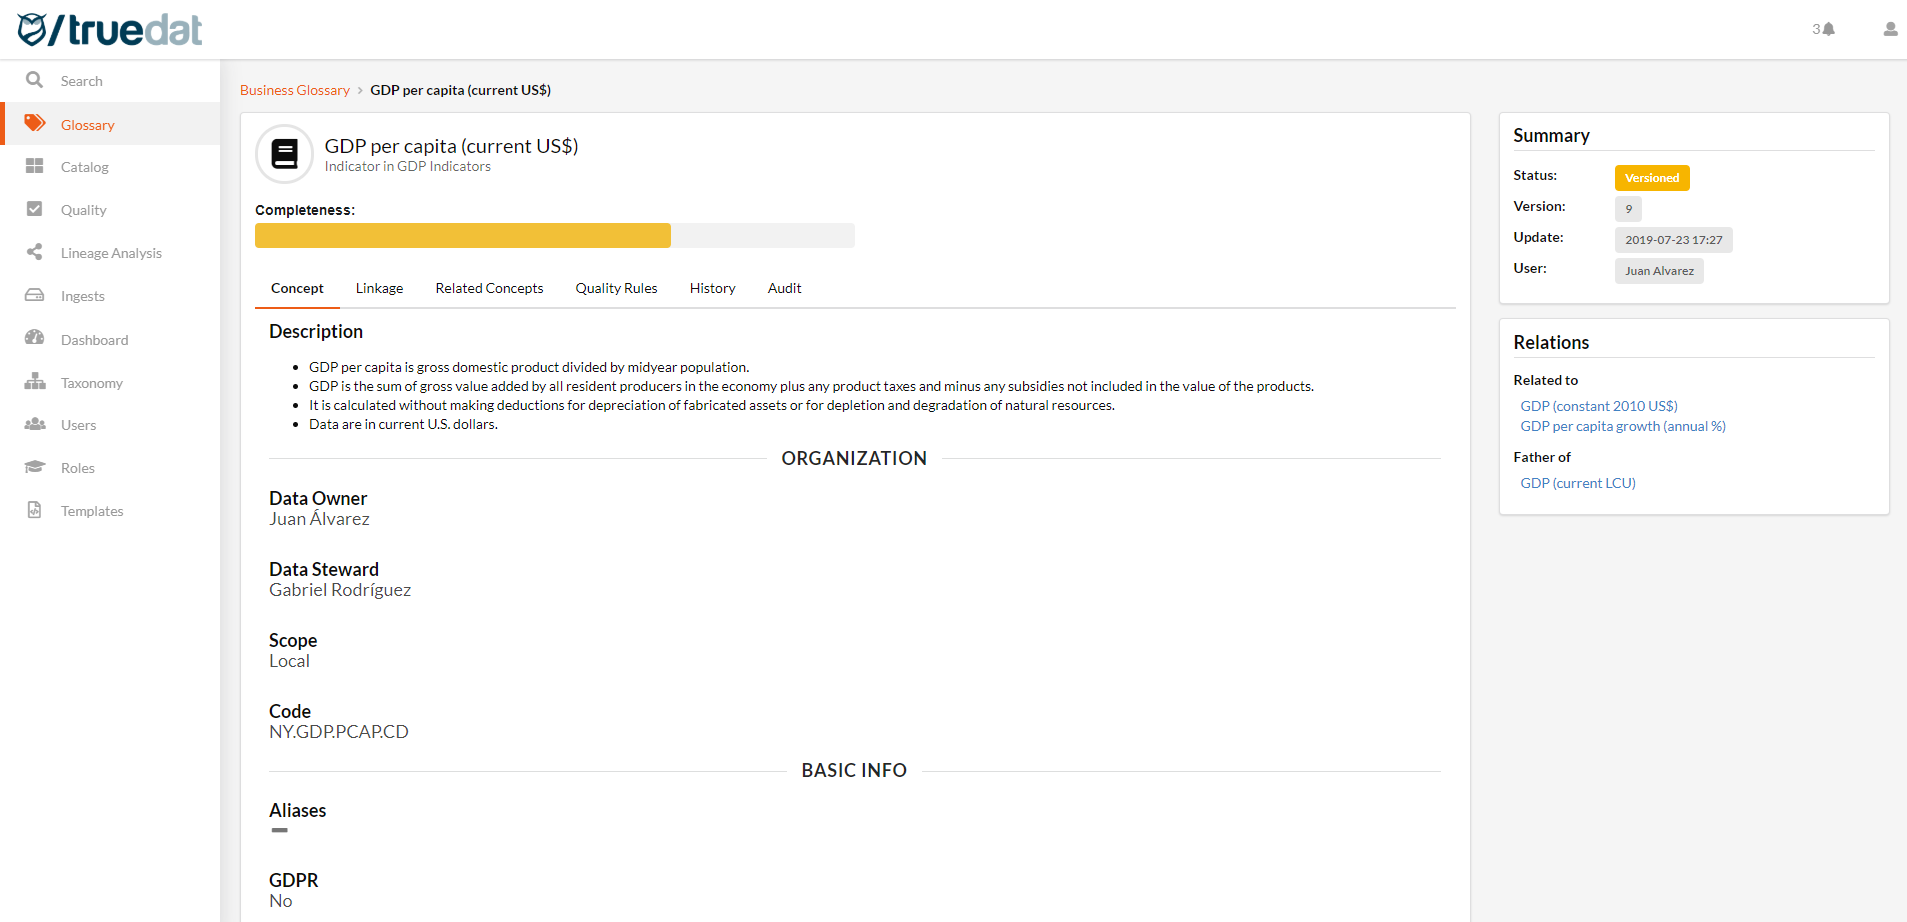
Task: Open Lineage Analysis share icon
Action: (34, 252)
